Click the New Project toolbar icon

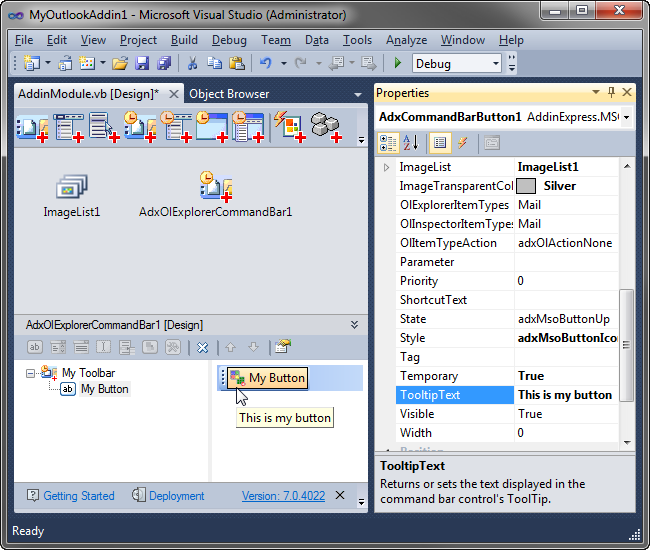[32, 63]
